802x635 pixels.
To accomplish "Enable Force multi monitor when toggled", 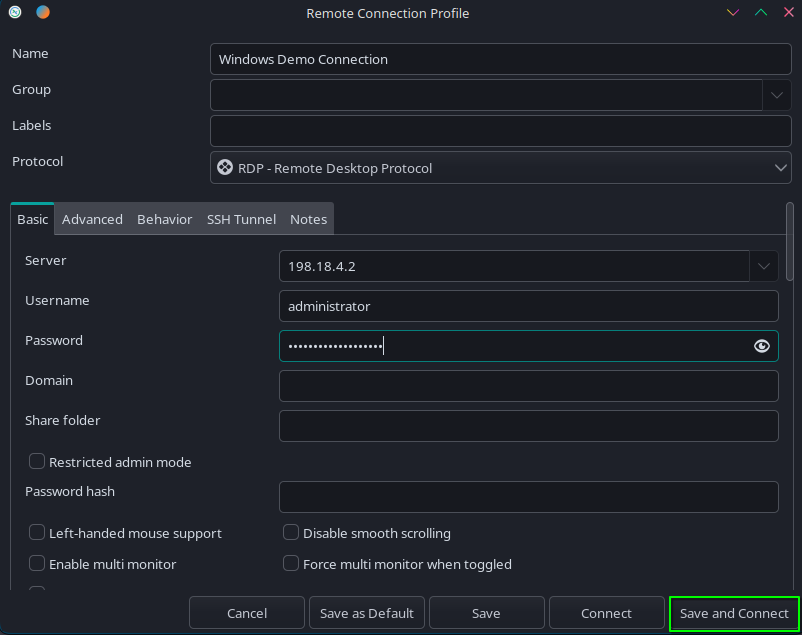I will pos(291,564).
